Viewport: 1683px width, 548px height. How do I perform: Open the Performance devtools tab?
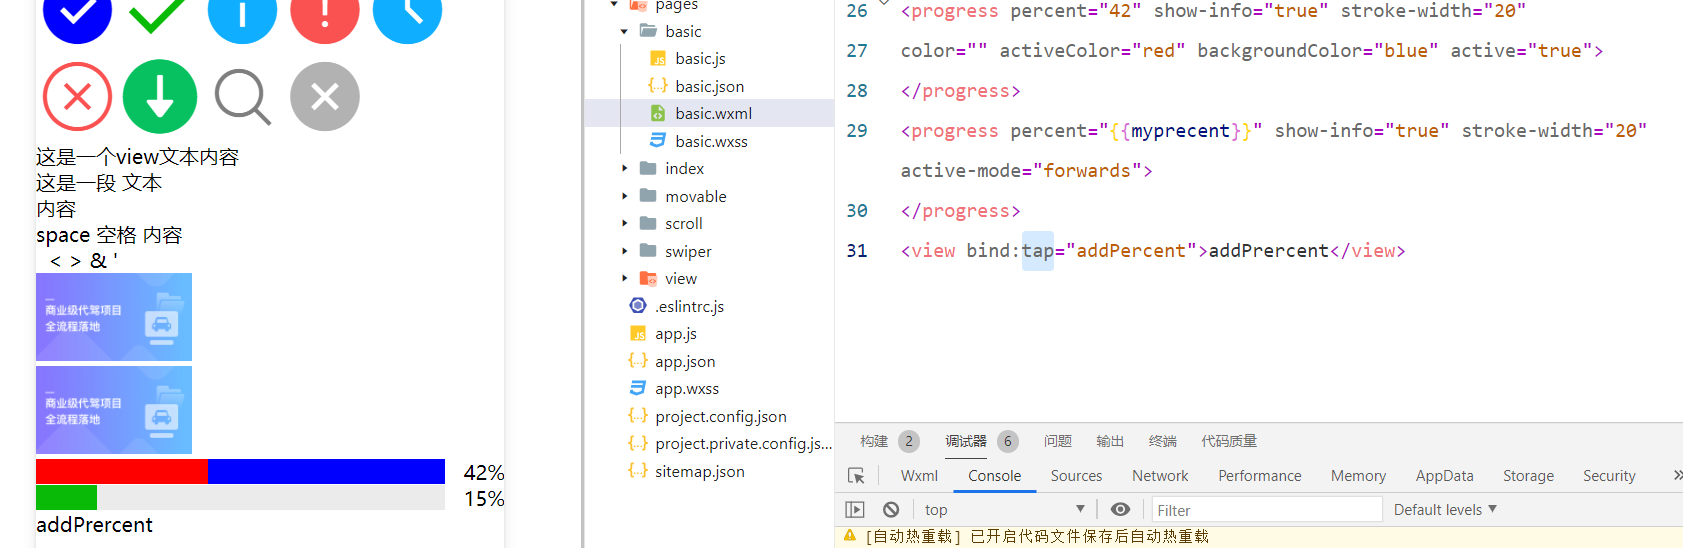(x=1260, y=476)
